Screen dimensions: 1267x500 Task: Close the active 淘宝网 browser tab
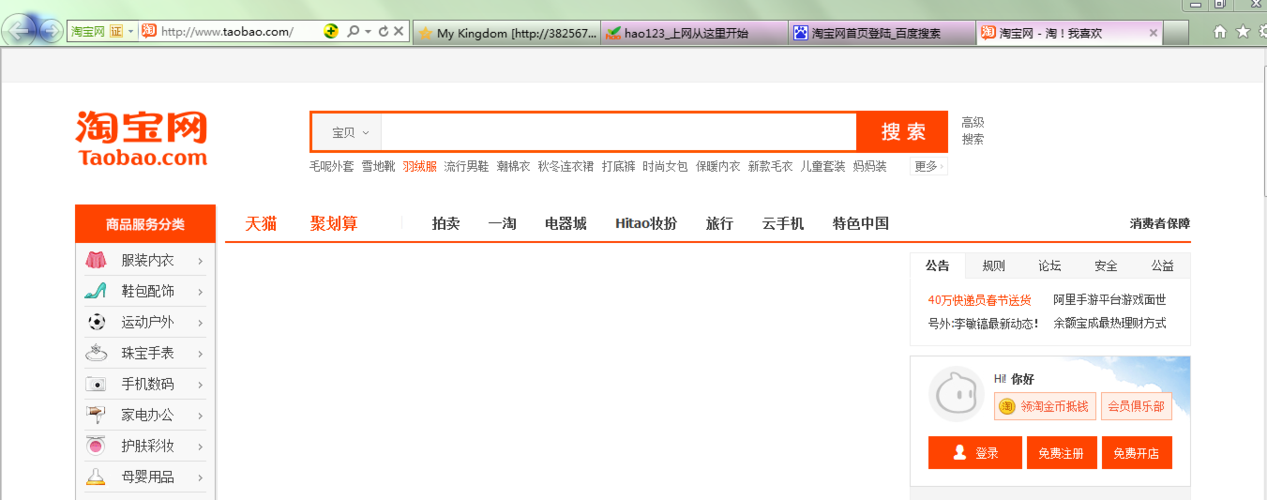[x=1152, y=33]
